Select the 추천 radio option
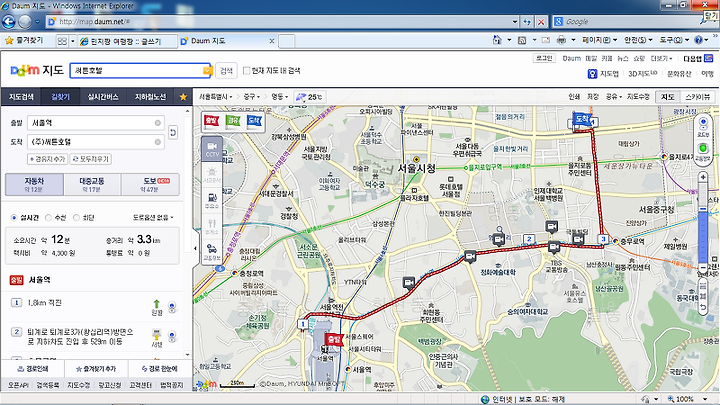This screenshot has height=405, width=720. 48,218
